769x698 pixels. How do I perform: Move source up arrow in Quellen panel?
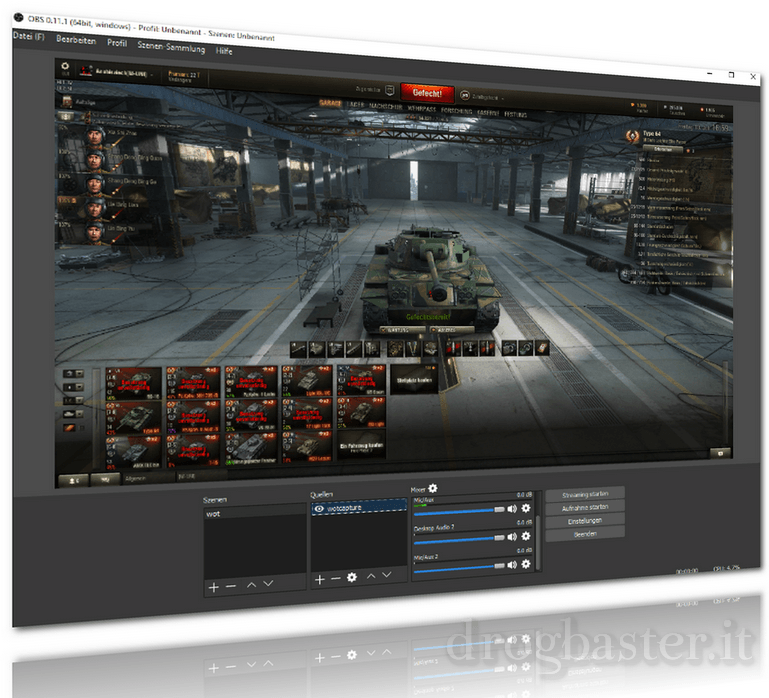pyautogui.click(x=371, y=575)
